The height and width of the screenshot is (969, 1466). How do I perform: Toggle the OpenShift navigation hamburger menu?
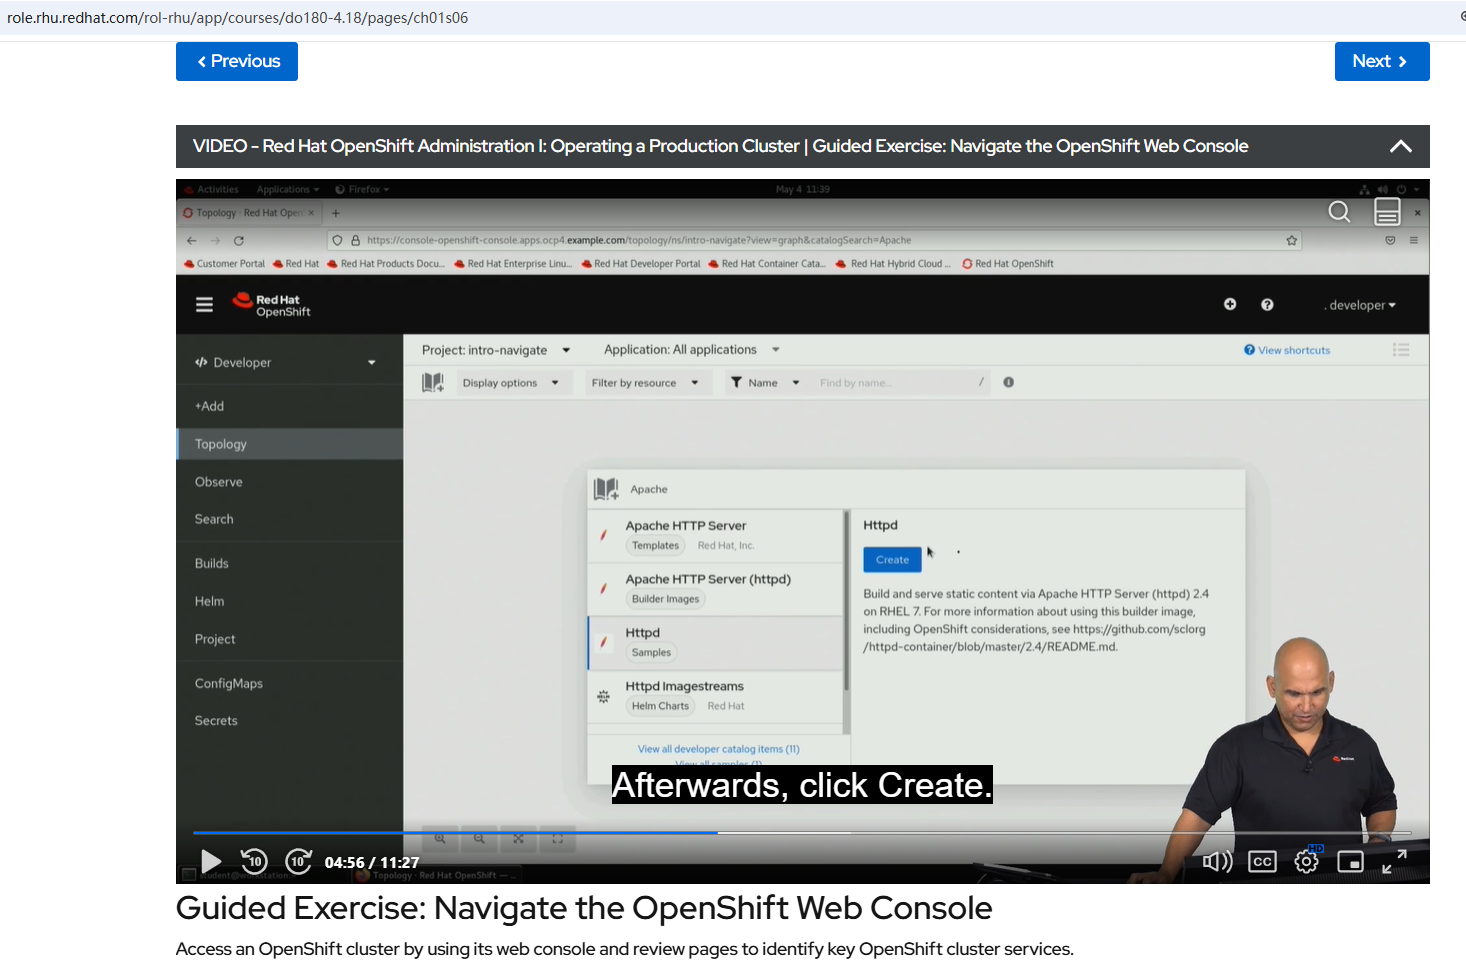click(204, 305)
